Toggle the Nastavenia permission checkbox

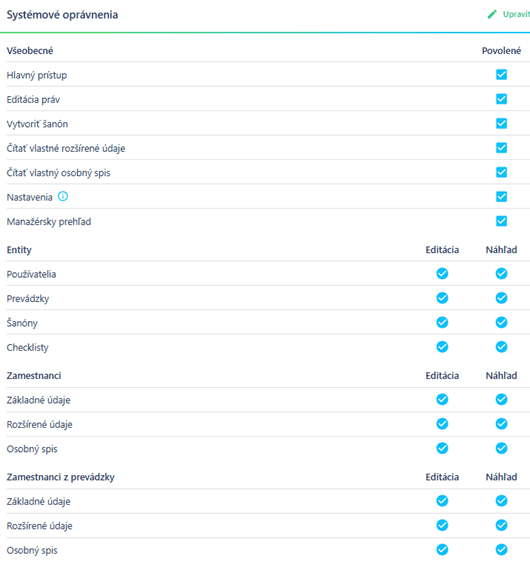point(501,197)
